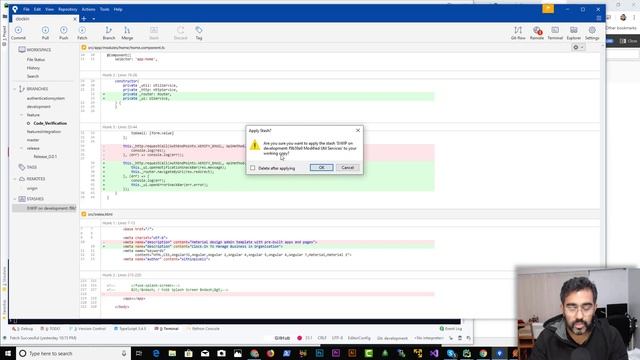Open the Edit menu
This screenshot has width=640, height=360.
(37, 9)
